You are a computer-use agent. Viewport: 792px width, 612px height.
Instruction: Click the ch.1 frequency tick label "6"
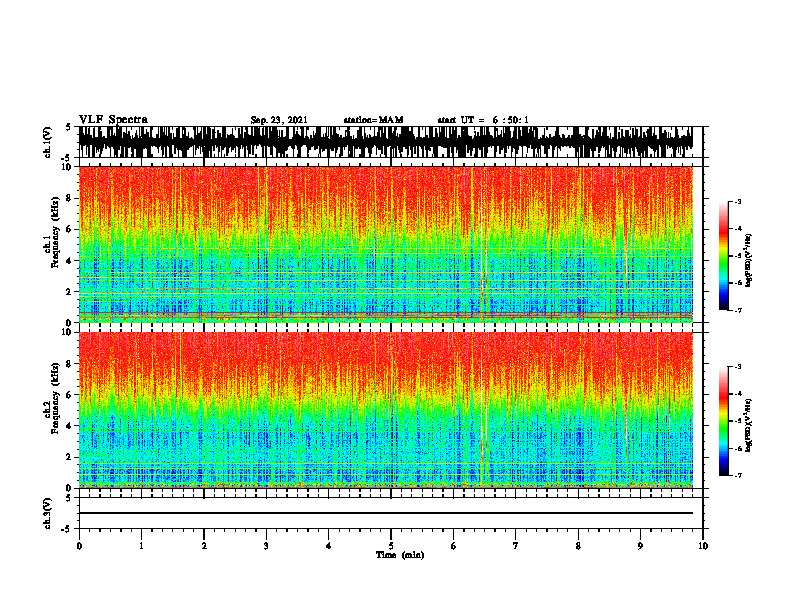tap(70, 229)
